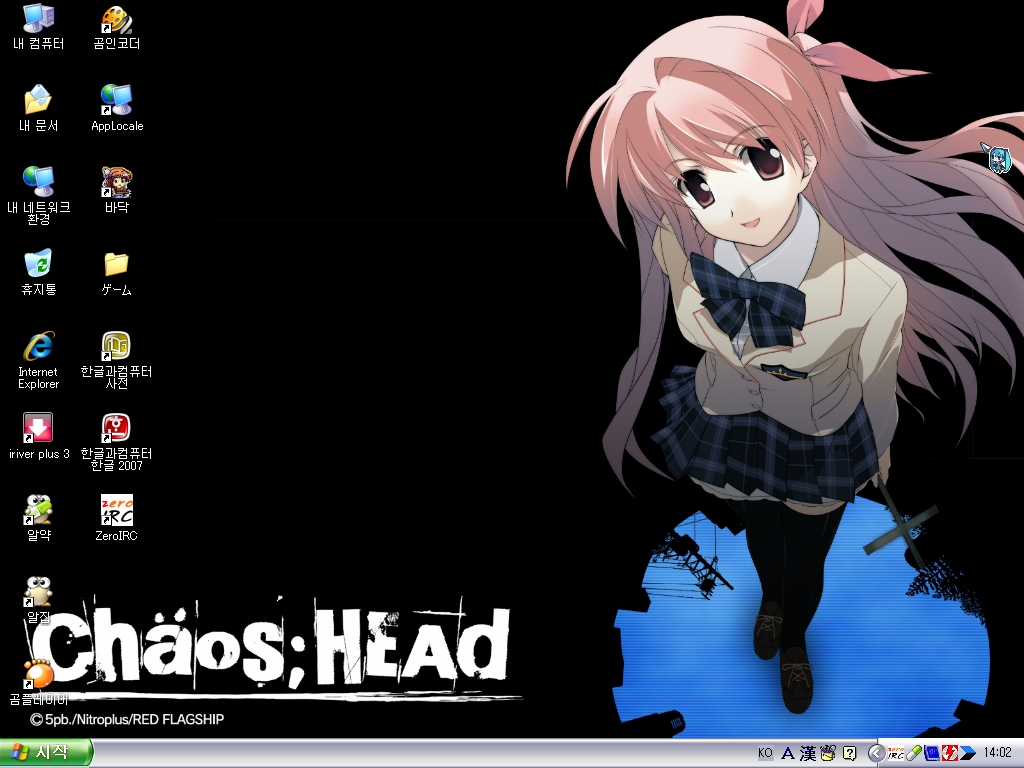Select the 곰인코더 shortcut icon
1024x768 pixels.
pyautogui.click(x=116, y=26)
